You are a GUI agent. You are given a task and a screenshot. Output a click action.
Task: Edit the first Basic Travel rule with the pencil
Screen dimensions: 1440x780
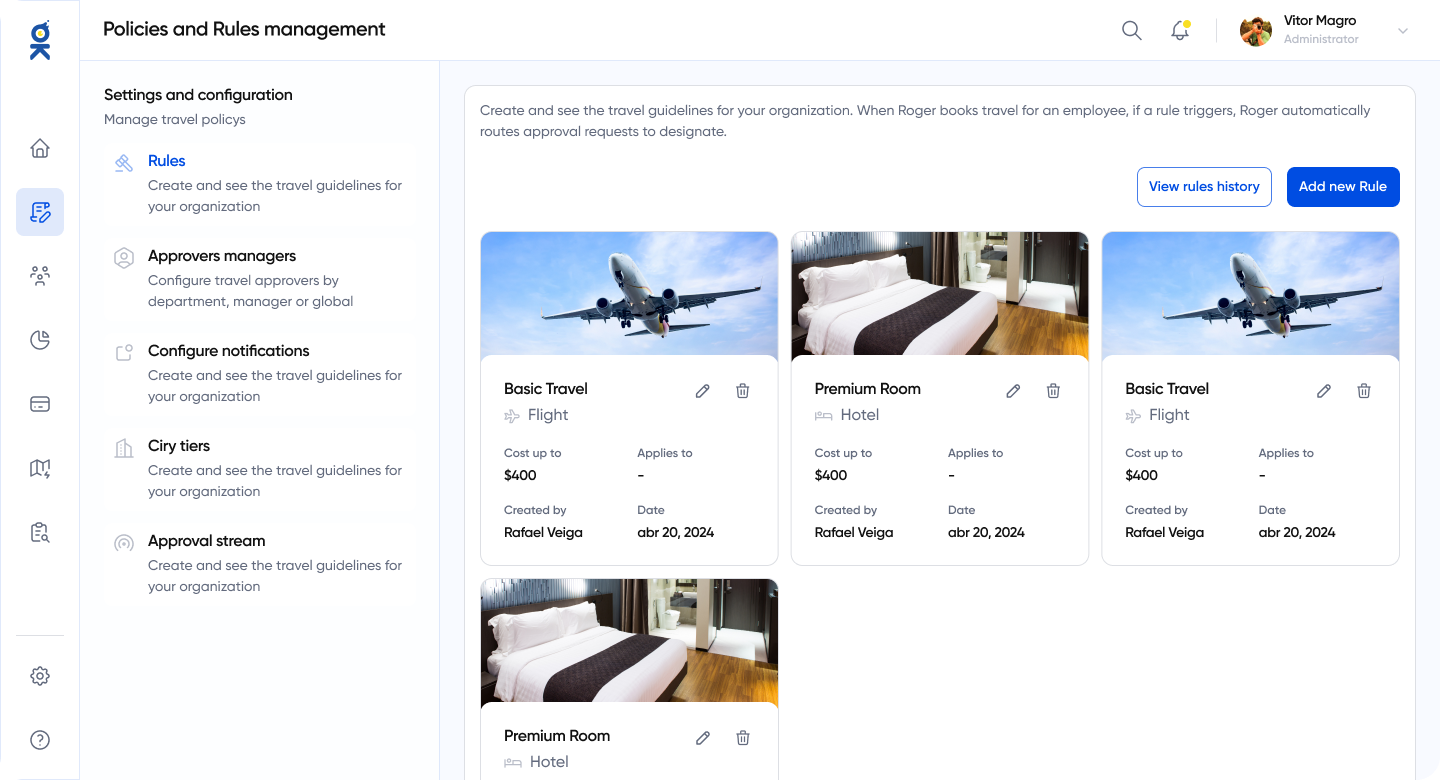pyautogui.click(x=702, y=391)
